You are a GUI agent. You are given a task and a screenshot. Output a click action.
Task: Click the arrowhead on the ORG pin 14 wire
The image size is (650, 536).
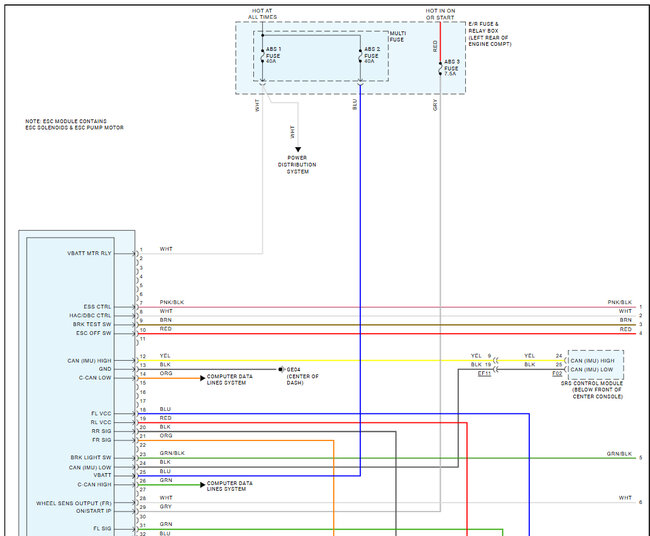[x=203, y=378]
